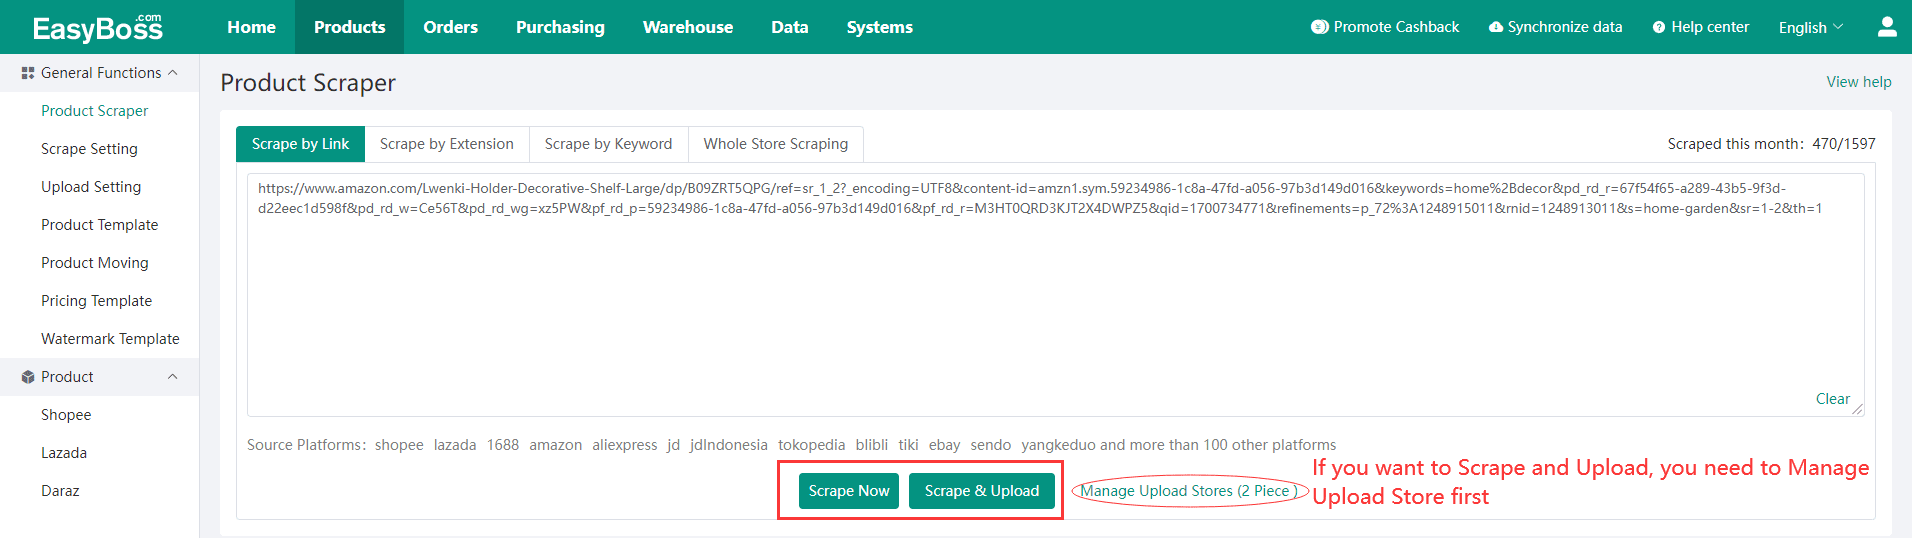This screenshot has width=1912, height=538.
Task: Go to the Home menu
Action: pyautogui.click(x=251, y=27)
